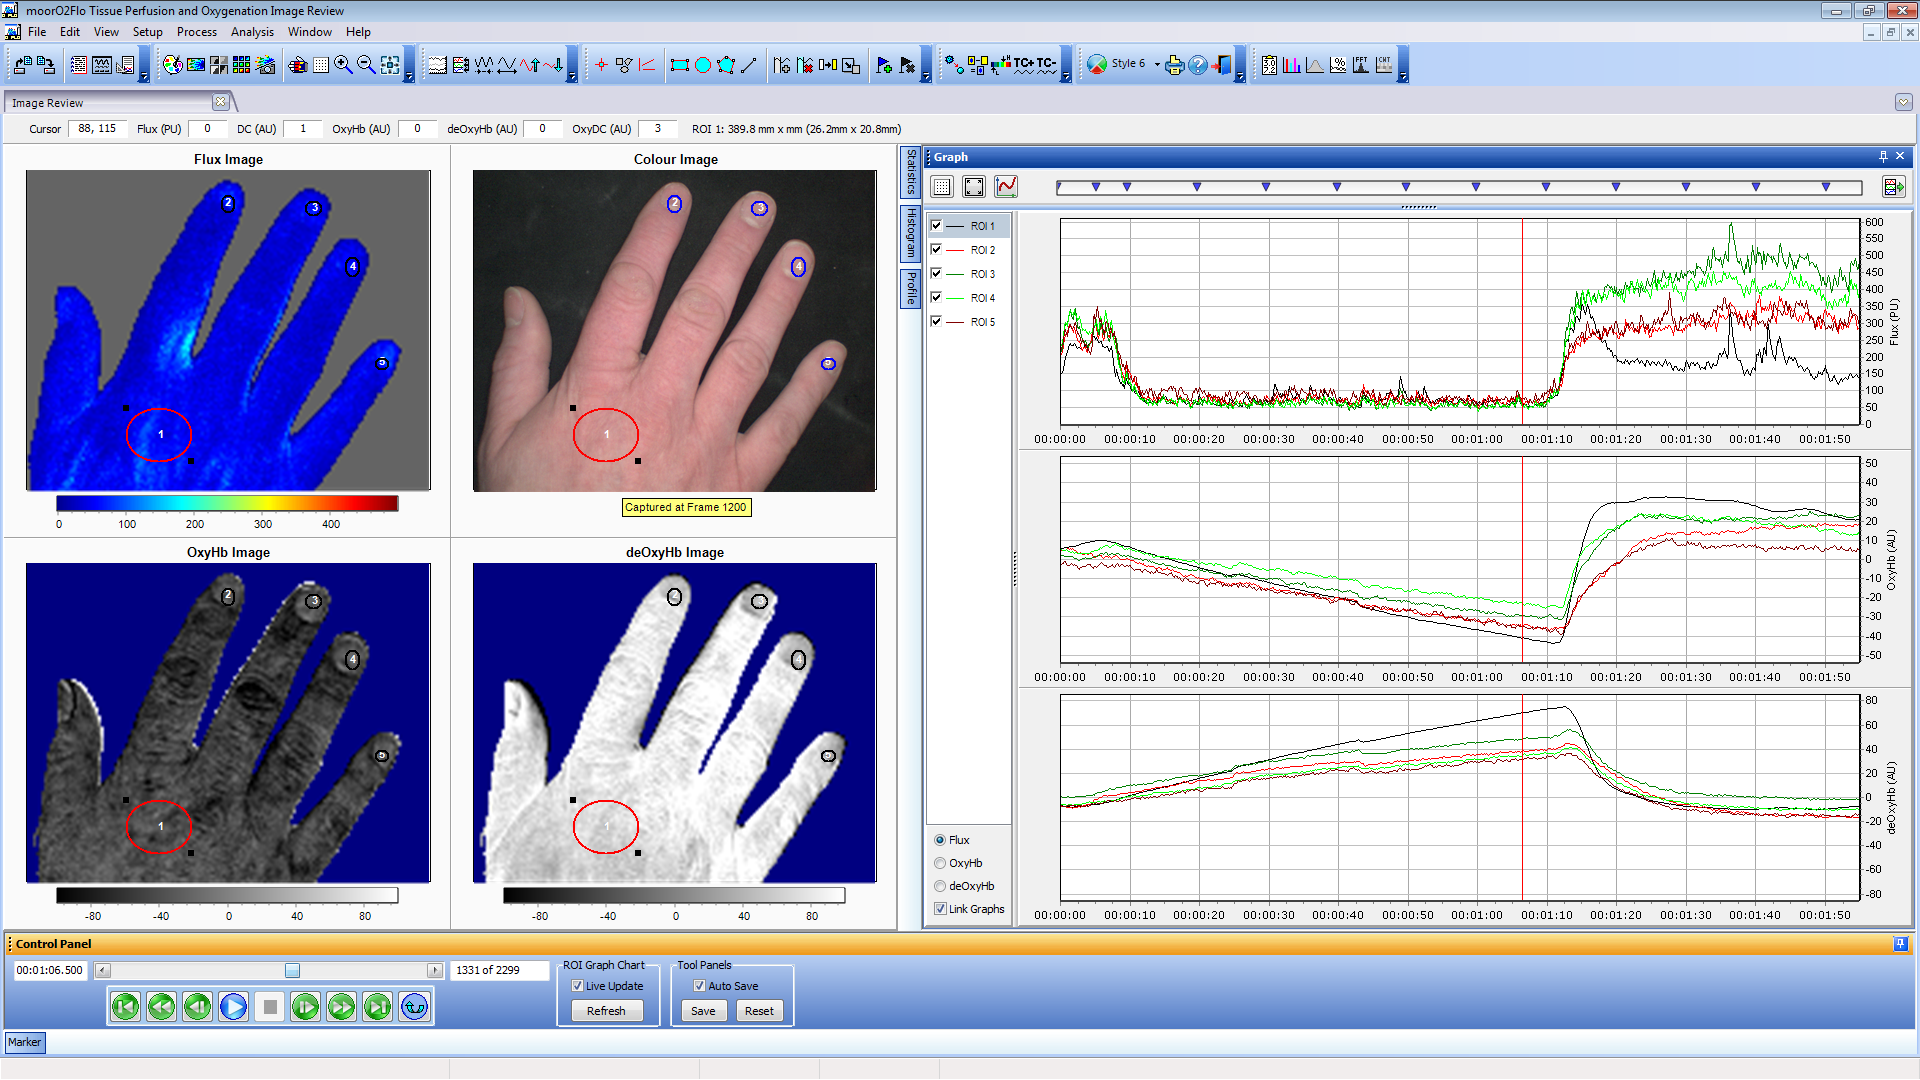Click the TC+ time constant icon
This screenshot has height=1080, width=1920.
[1024, 65]
